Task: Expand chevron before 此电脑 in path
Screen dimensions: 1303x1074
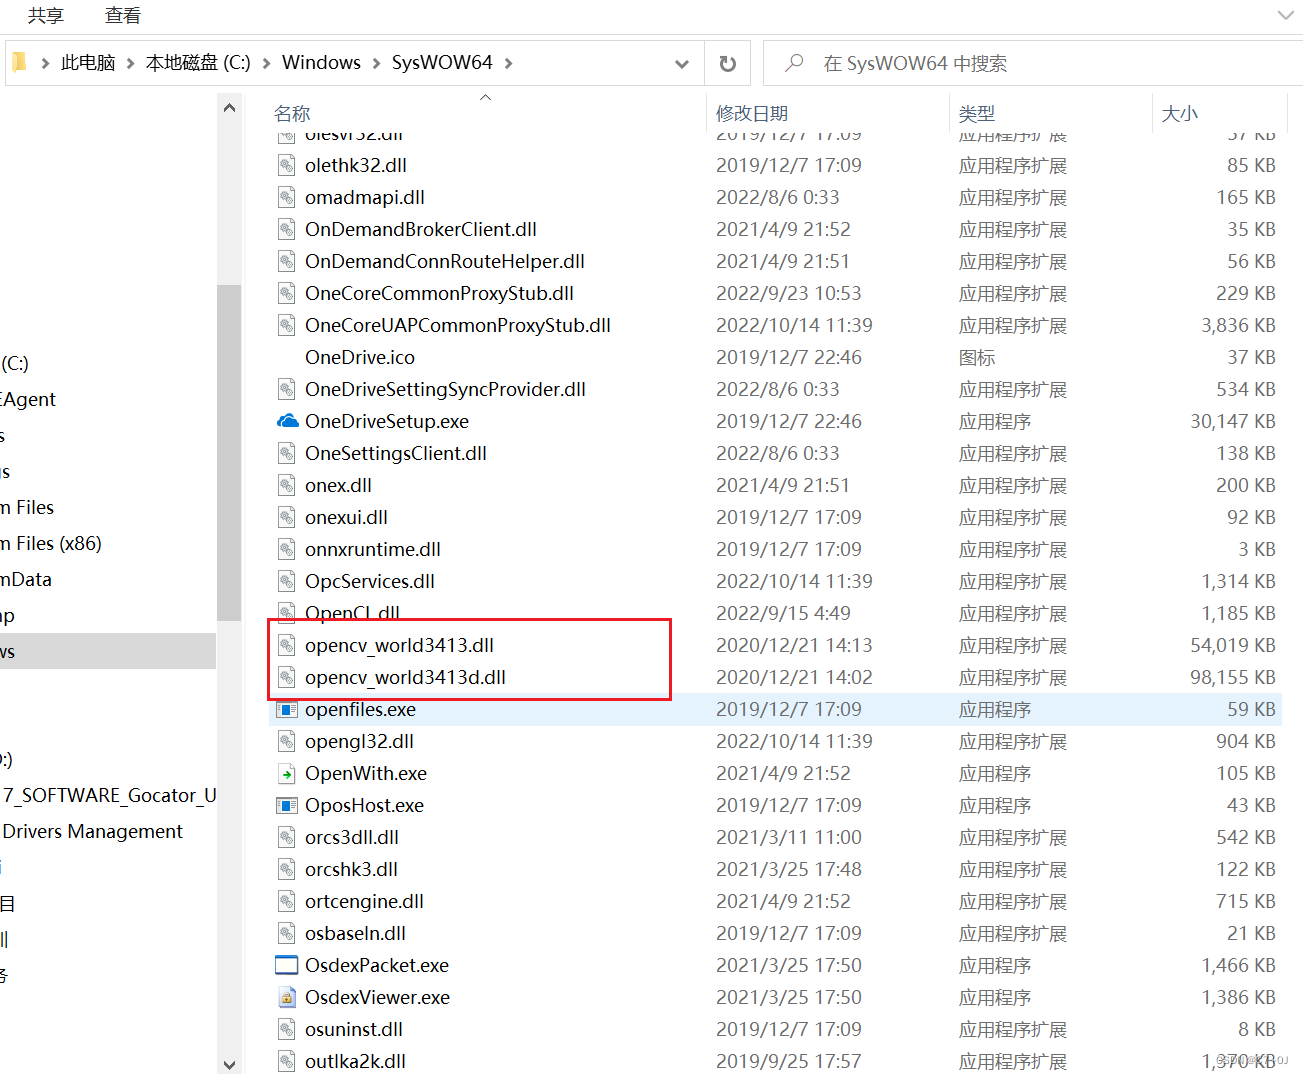Action: 45,63
